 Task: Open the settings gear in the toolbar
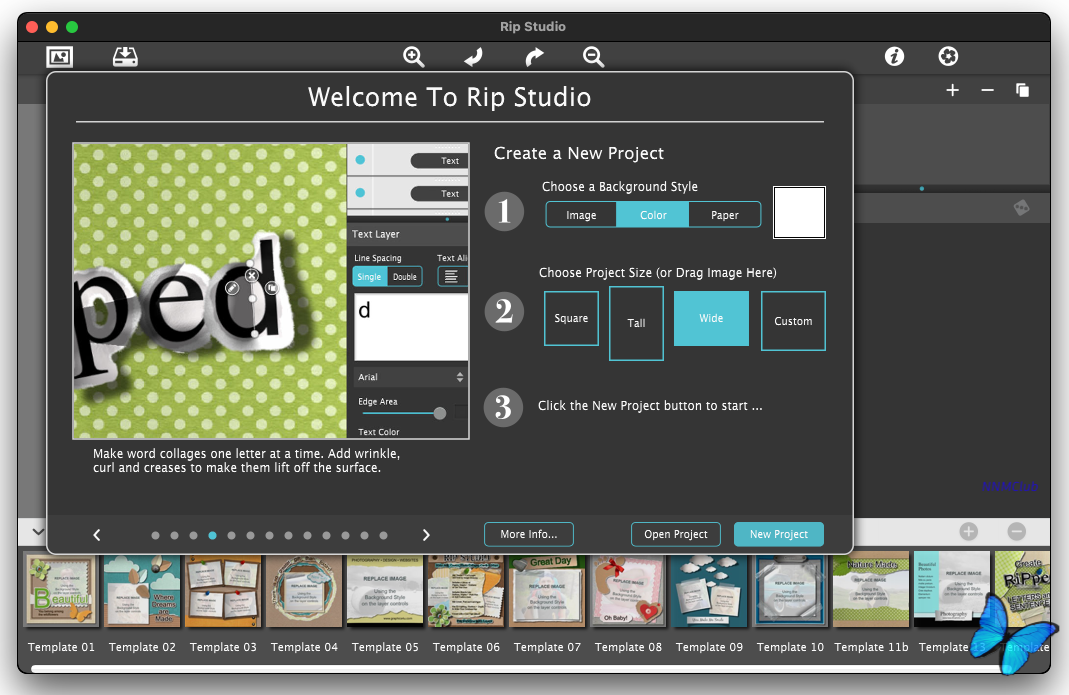pos(948,56)
